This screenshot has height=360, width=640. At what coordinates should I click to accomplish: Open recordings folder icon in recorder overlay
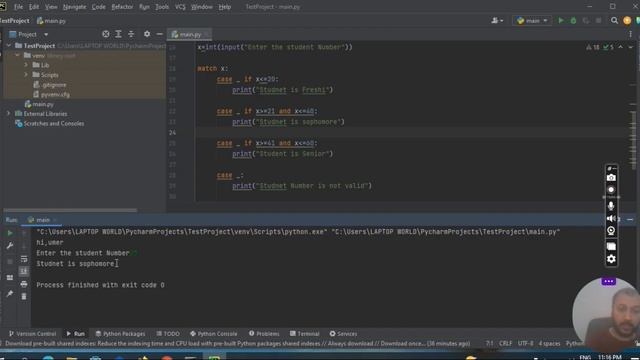pos(611,247)
